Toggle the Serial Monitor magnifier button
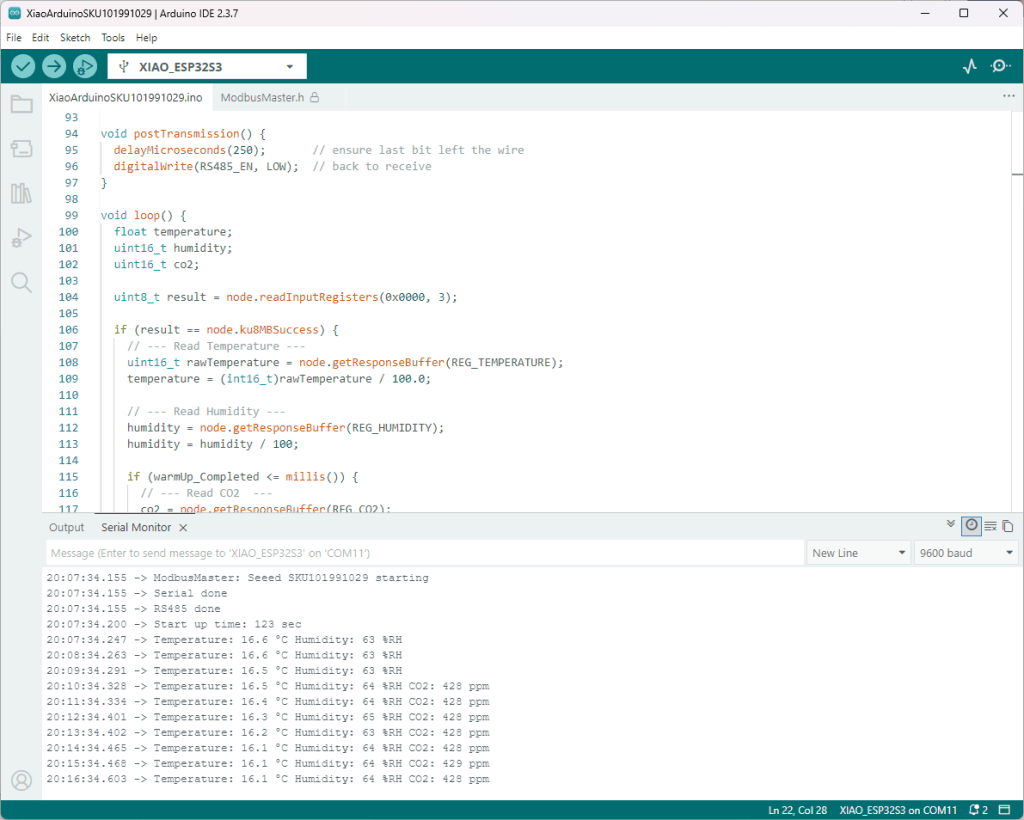1024x820 pixels. [x=1000, y=66]
